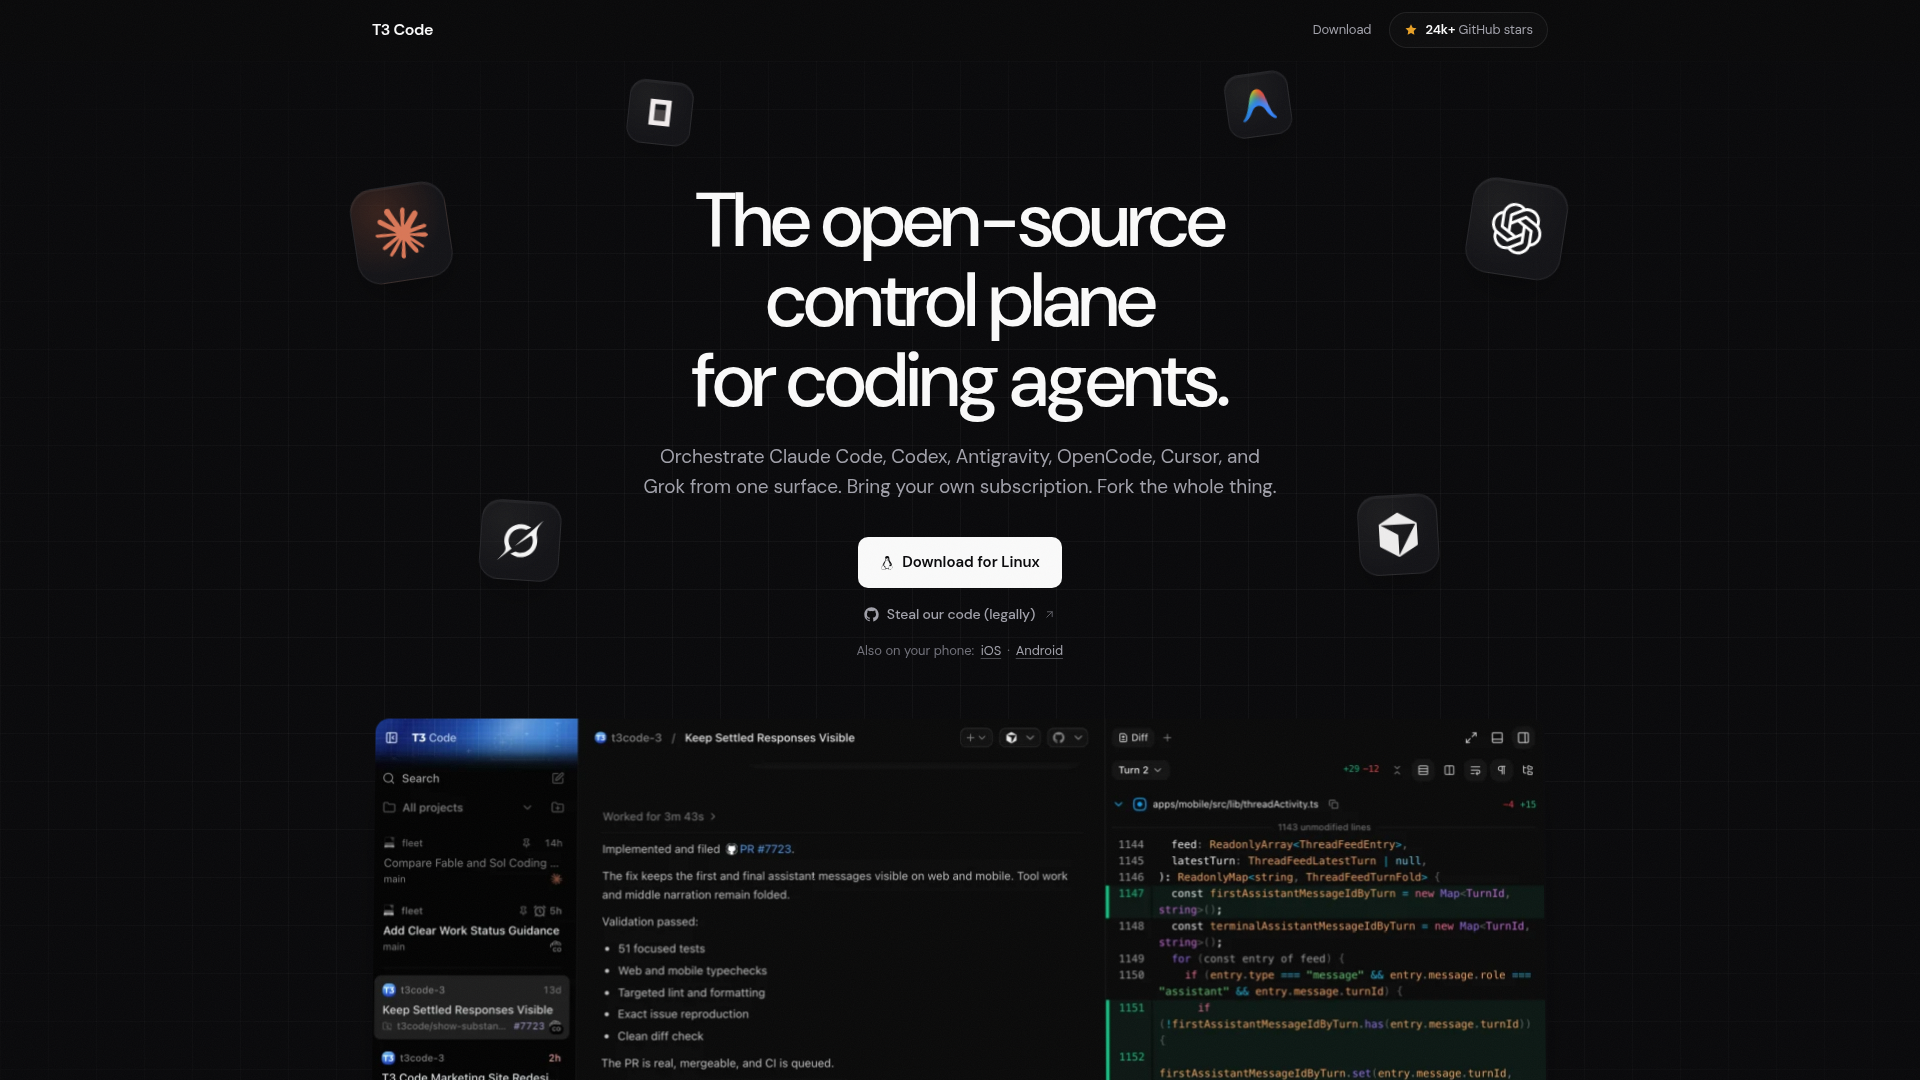
Task: Click the collapse all files chevrons icon
Action: tap(1397, 770)
